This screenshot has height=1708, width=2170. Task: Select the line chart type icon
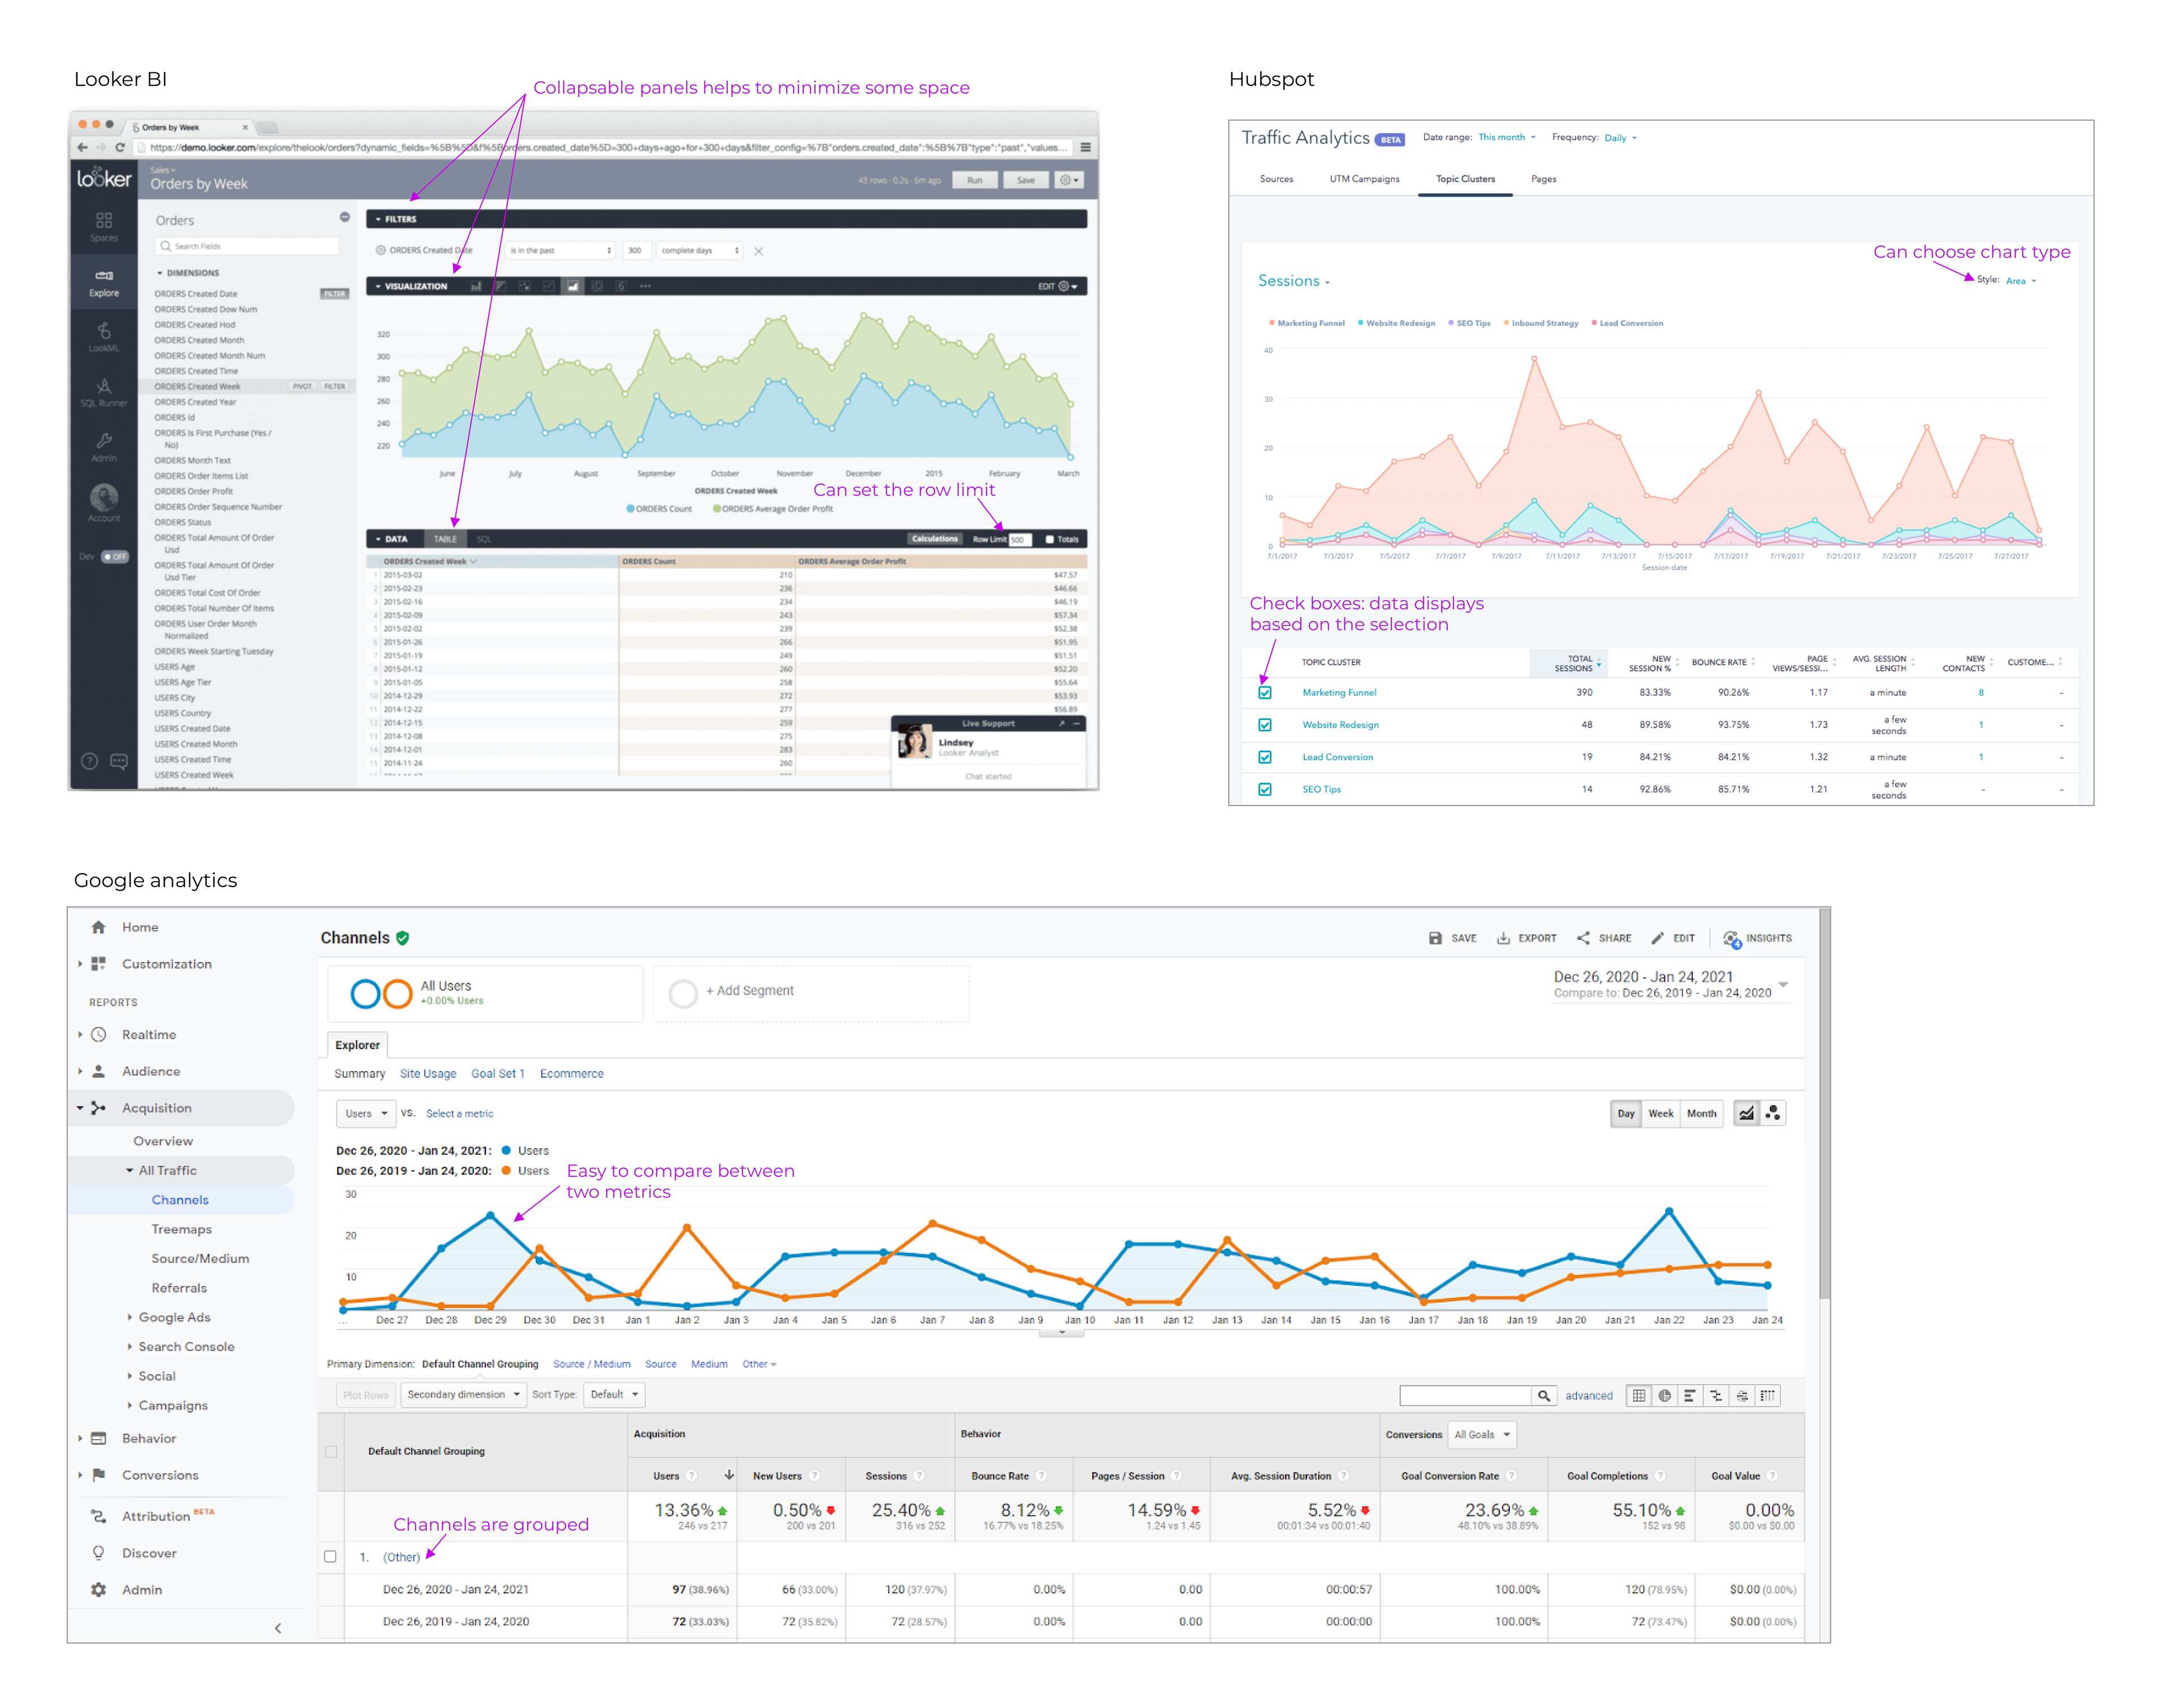click(x=1746, y=1113)
